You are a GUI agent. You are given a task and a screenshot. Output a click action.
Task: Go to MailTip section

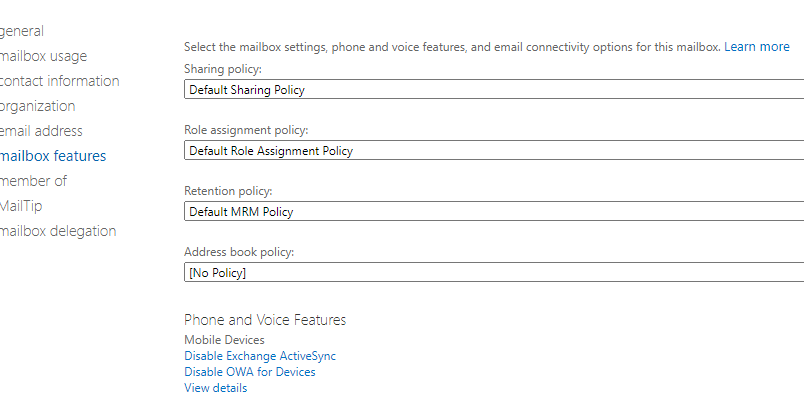tap(21, 206)
